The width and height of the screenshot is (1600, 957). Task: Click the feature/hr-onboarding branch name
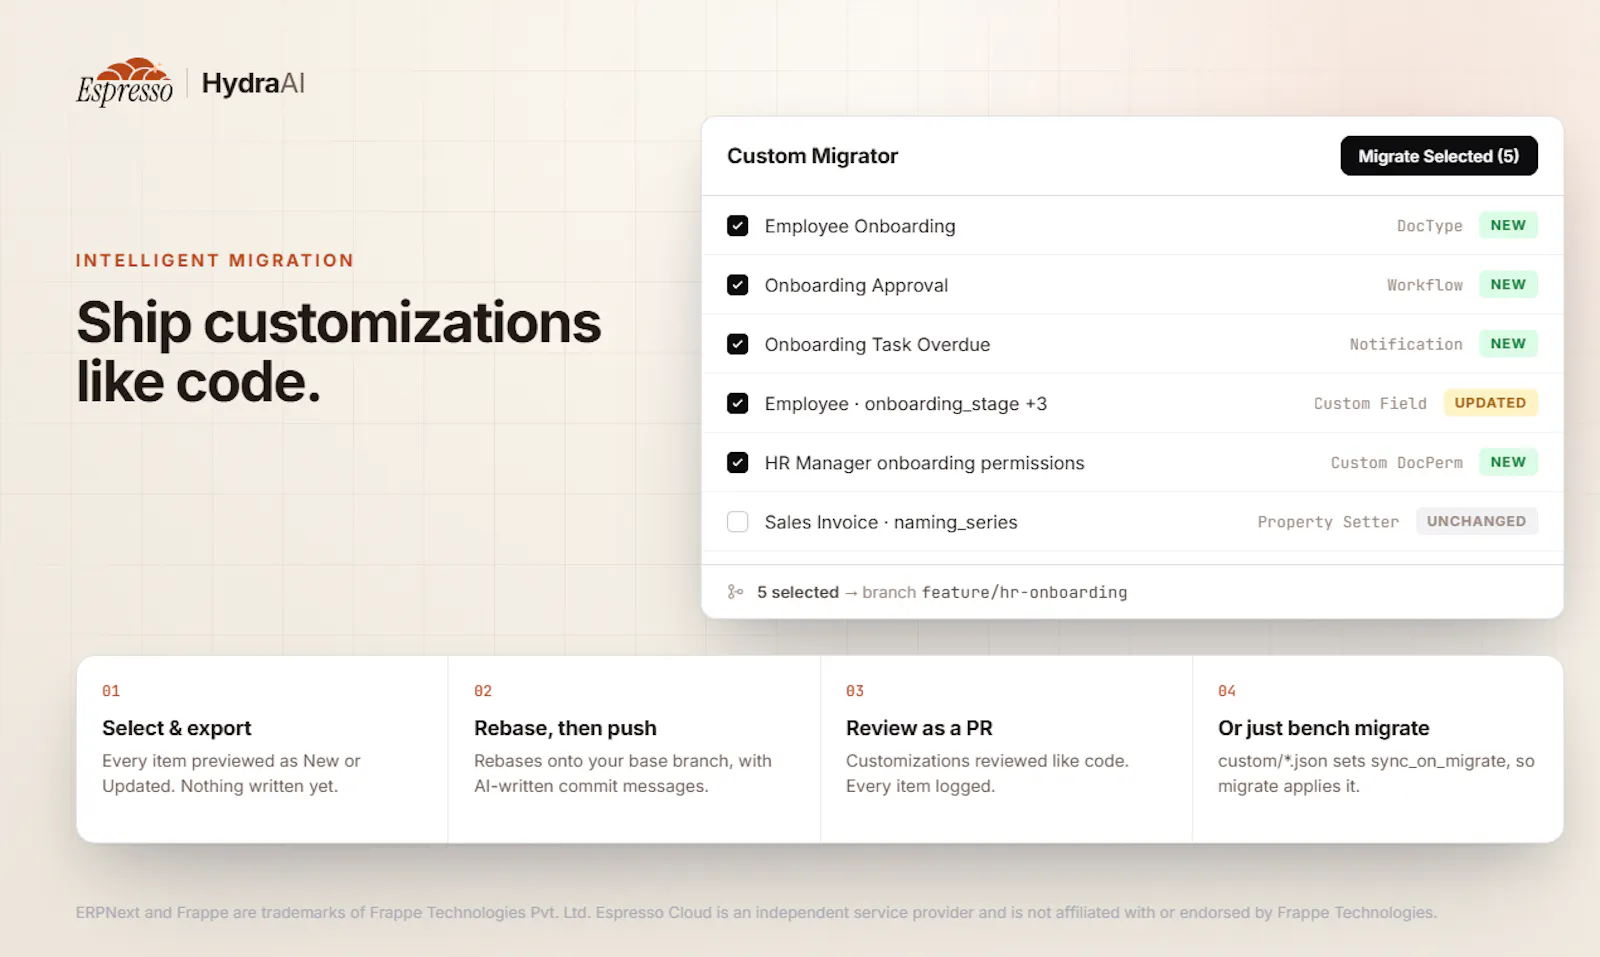tap(1024, 592)
